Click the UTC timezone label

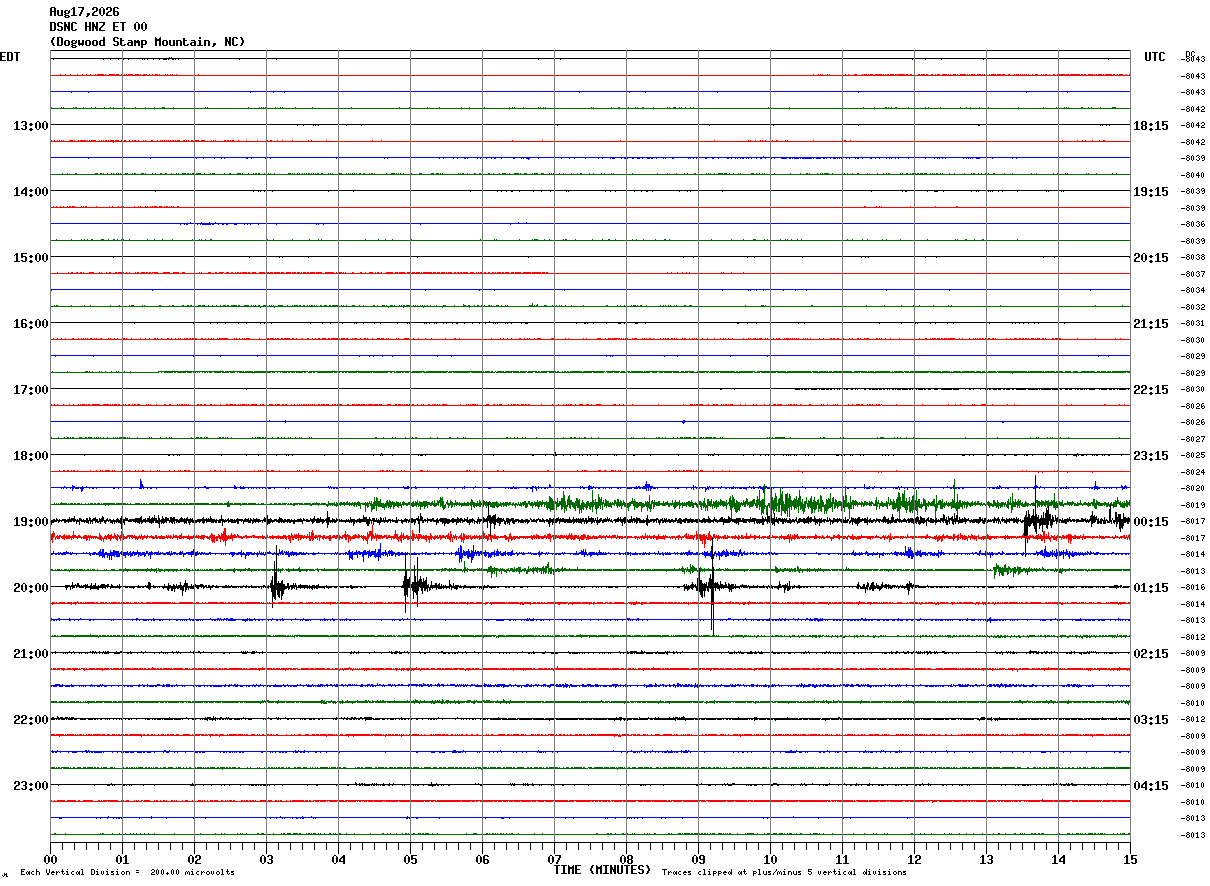pos(1155,57)
